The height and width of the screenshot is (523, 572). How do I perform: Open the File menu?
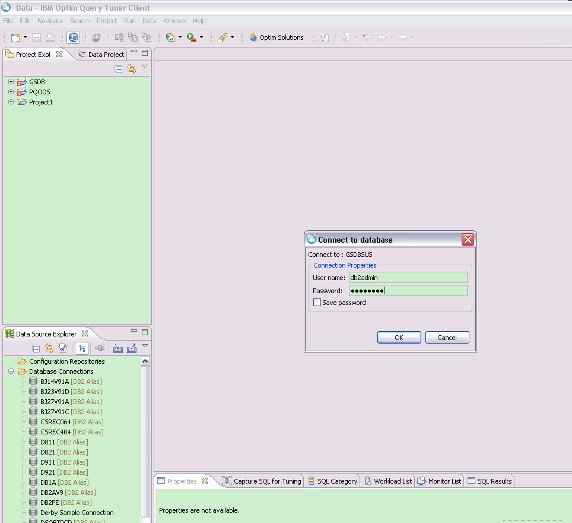coord(8,21)
